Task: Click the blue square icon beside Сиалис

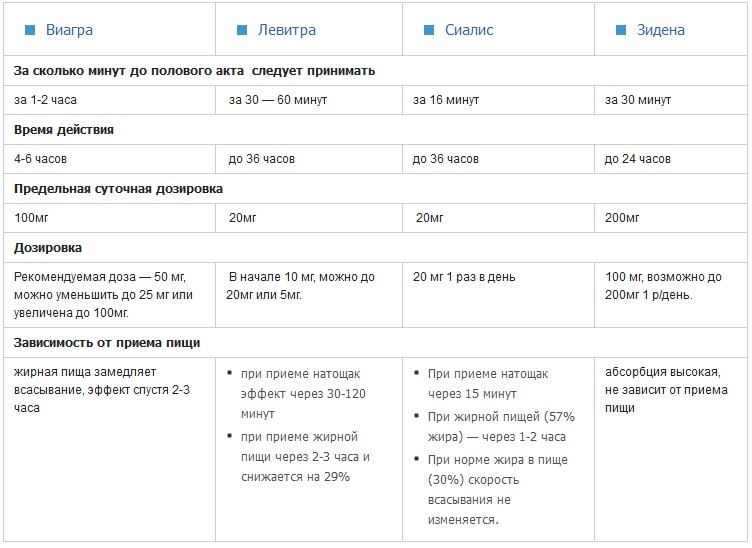Action: coord(429,30)
